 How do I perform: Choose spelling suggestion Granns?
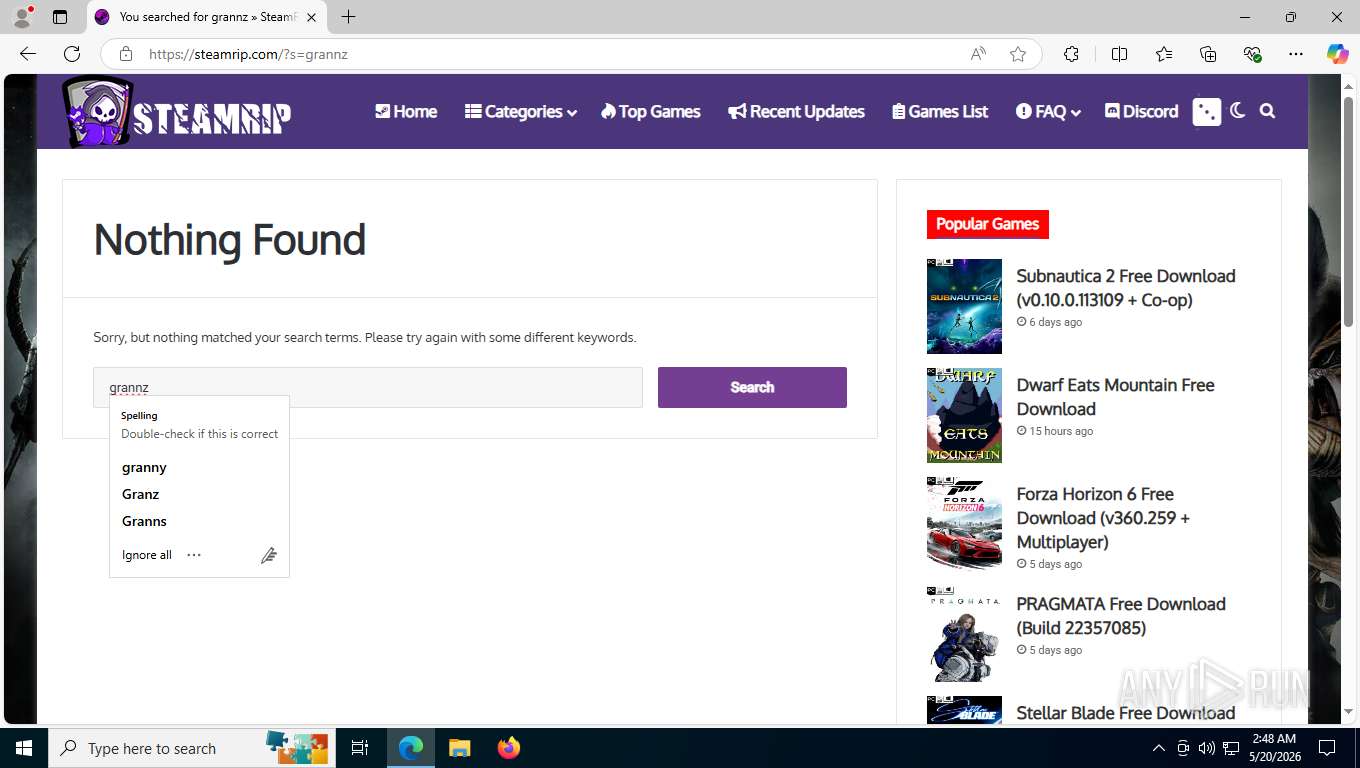144,521
